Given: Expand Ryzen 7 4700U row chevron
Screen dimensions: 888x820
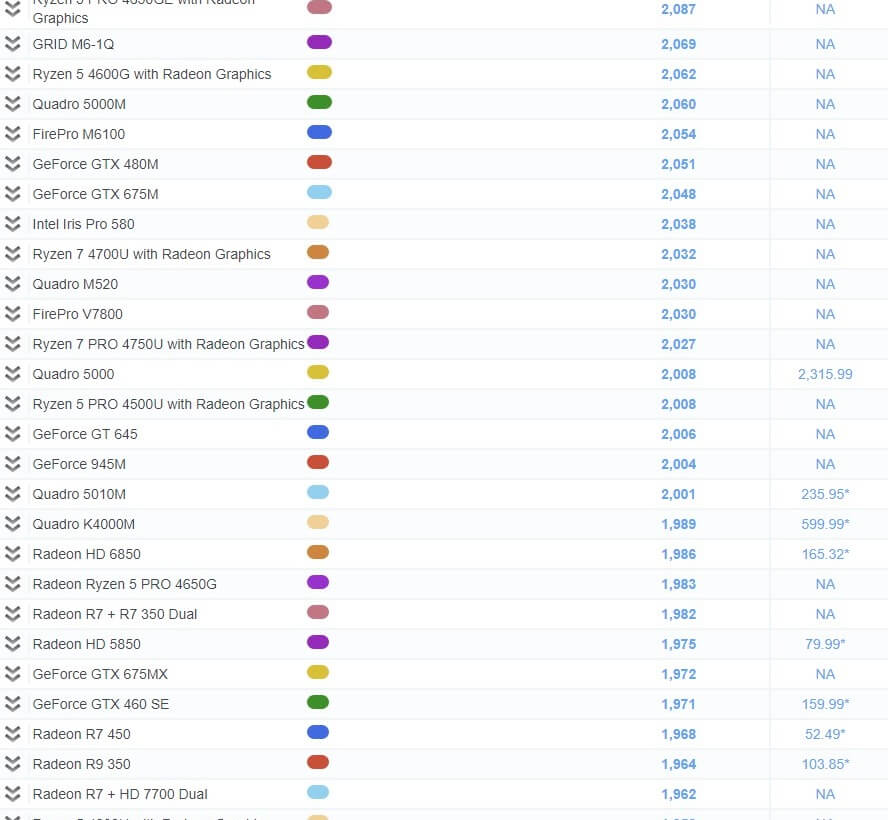Looking at the screenshot, I should click(12, 254).
